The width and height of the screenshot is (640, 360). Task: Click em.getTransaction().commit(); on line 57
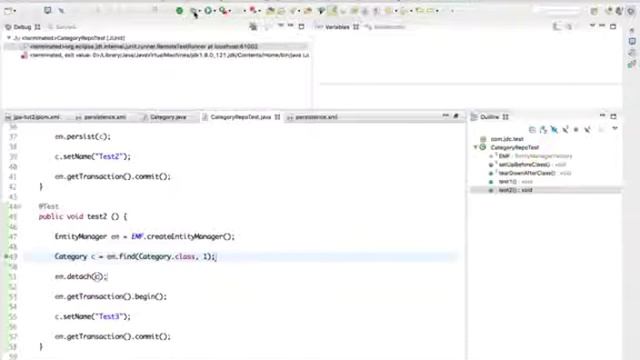pos(113,337)
